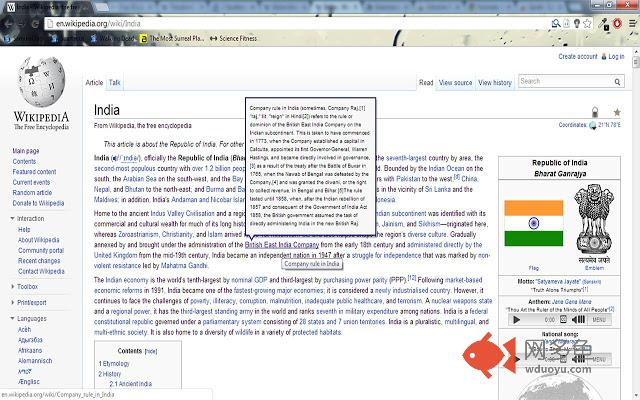The width and height of the screenshot is (640, 400).
Task: Collapse the Languages sidebar section
Action: pos(14,317)
